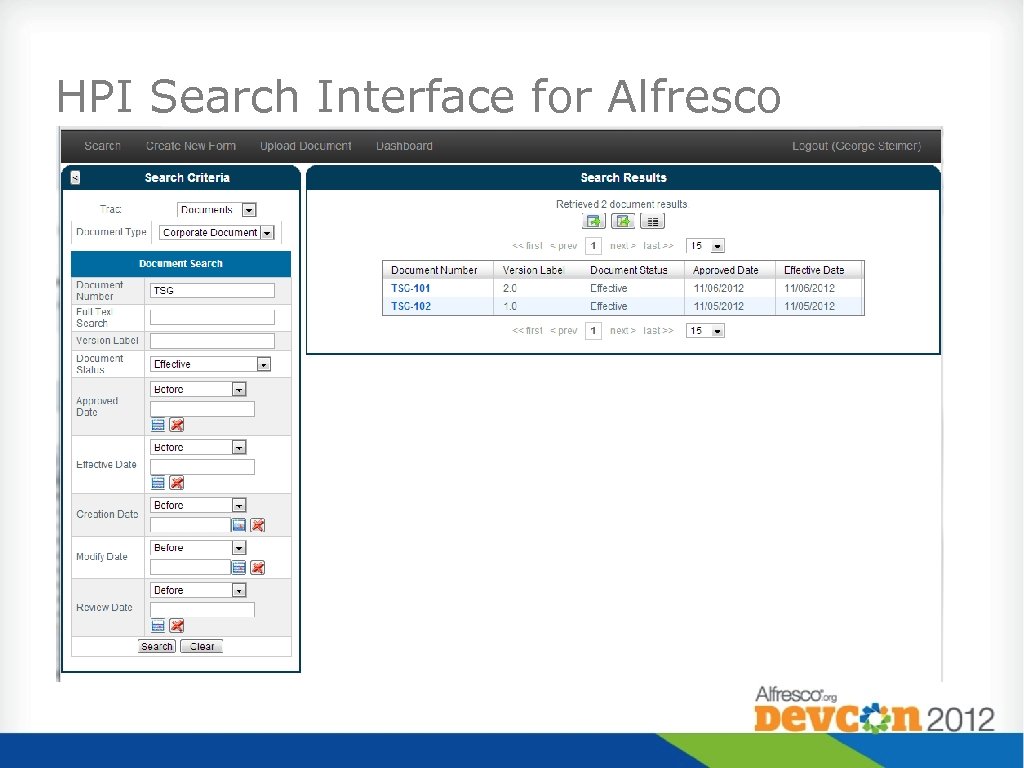The width and height of the screenshot is (1024, 768).
Task: Click the first export icon under results
Action: click(594, 221)
